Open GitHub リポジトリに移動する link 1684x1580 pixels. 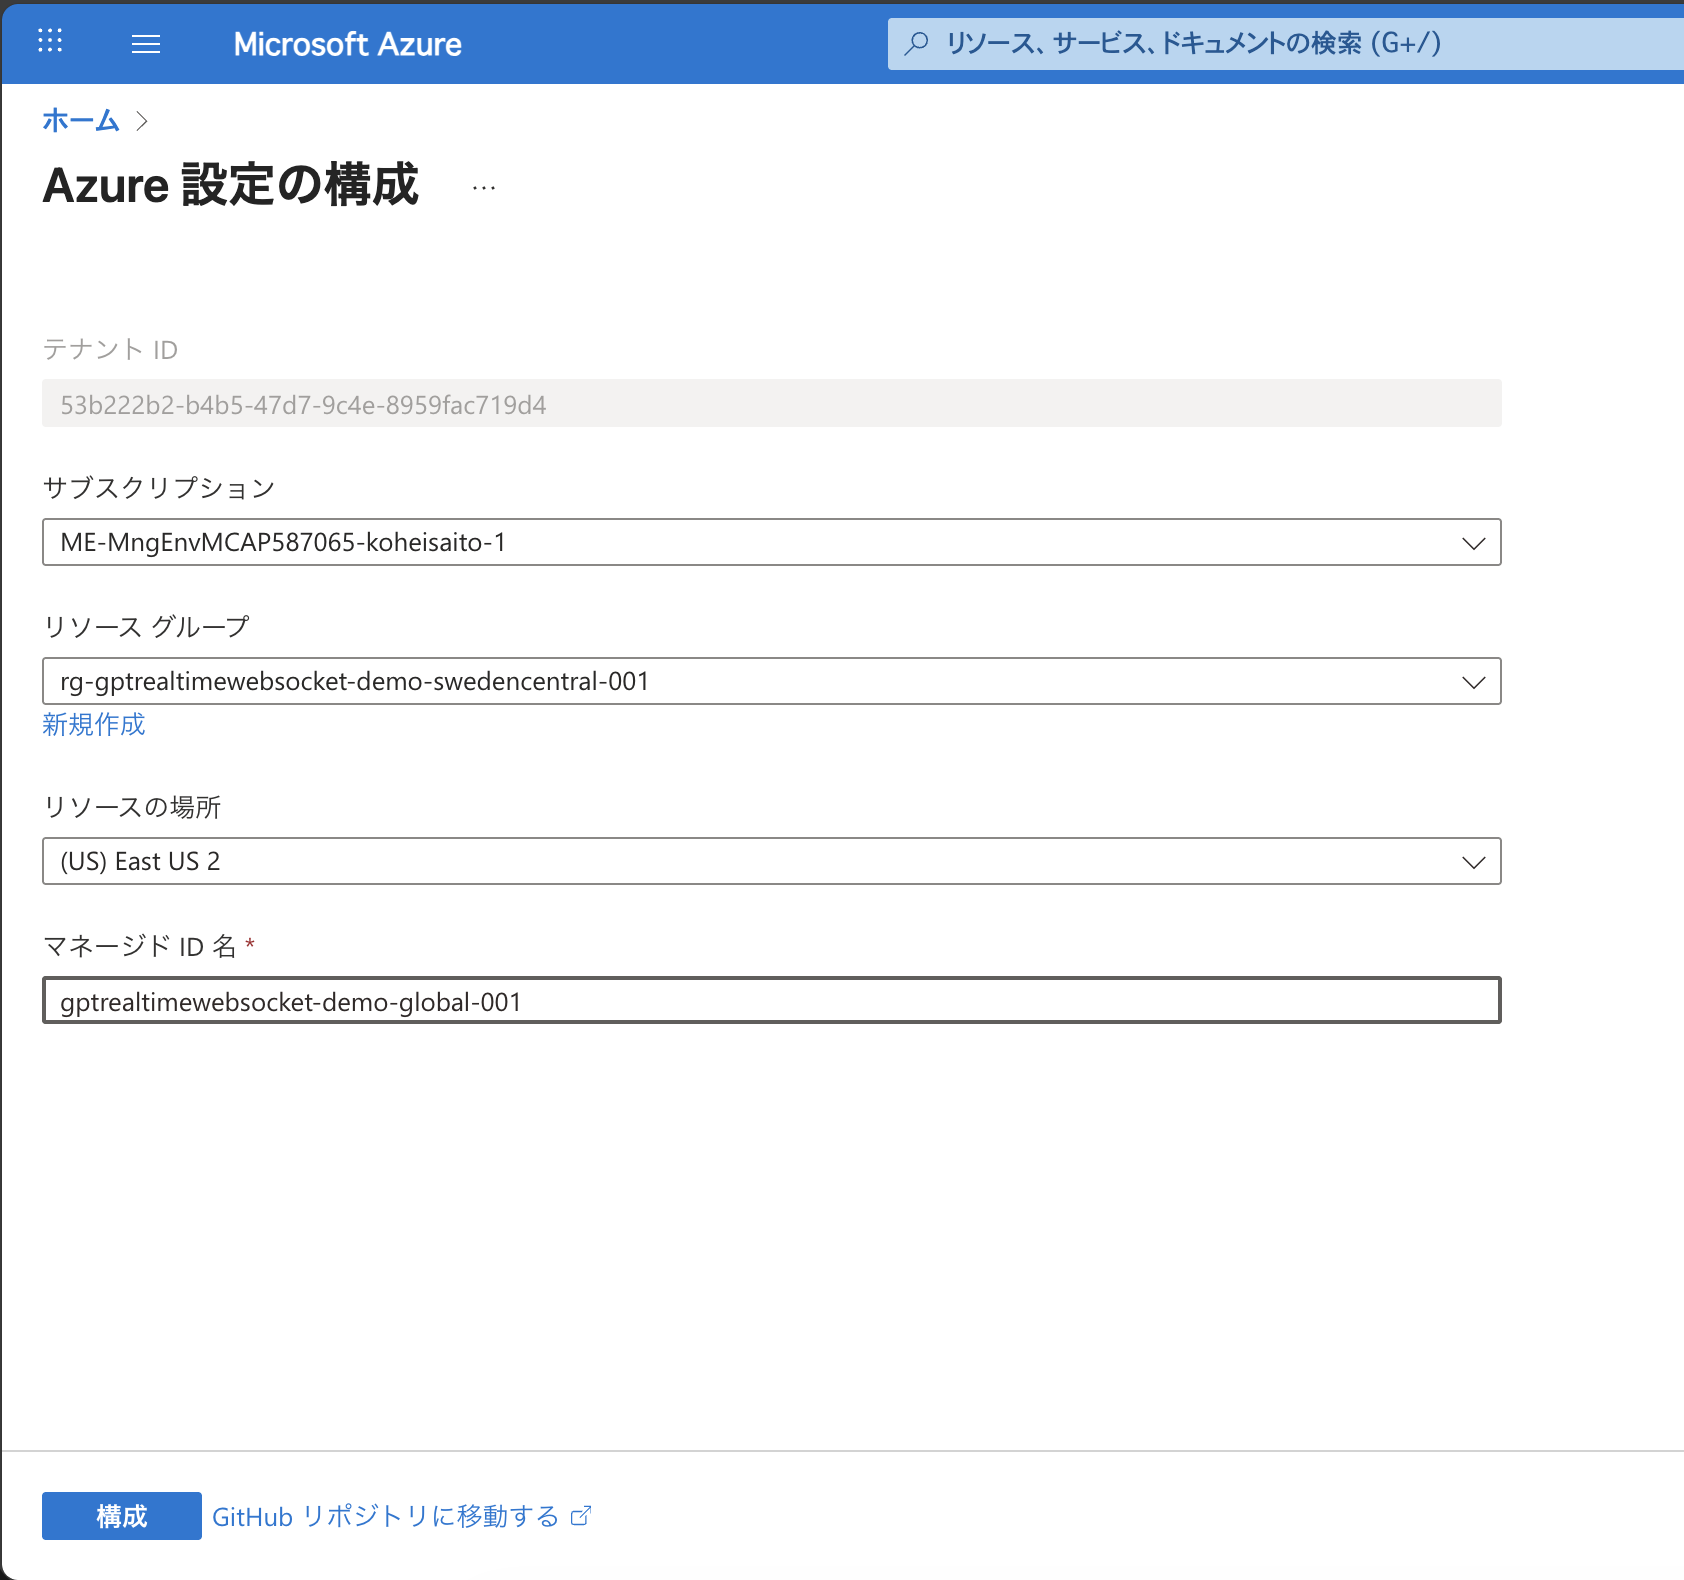401,1516
